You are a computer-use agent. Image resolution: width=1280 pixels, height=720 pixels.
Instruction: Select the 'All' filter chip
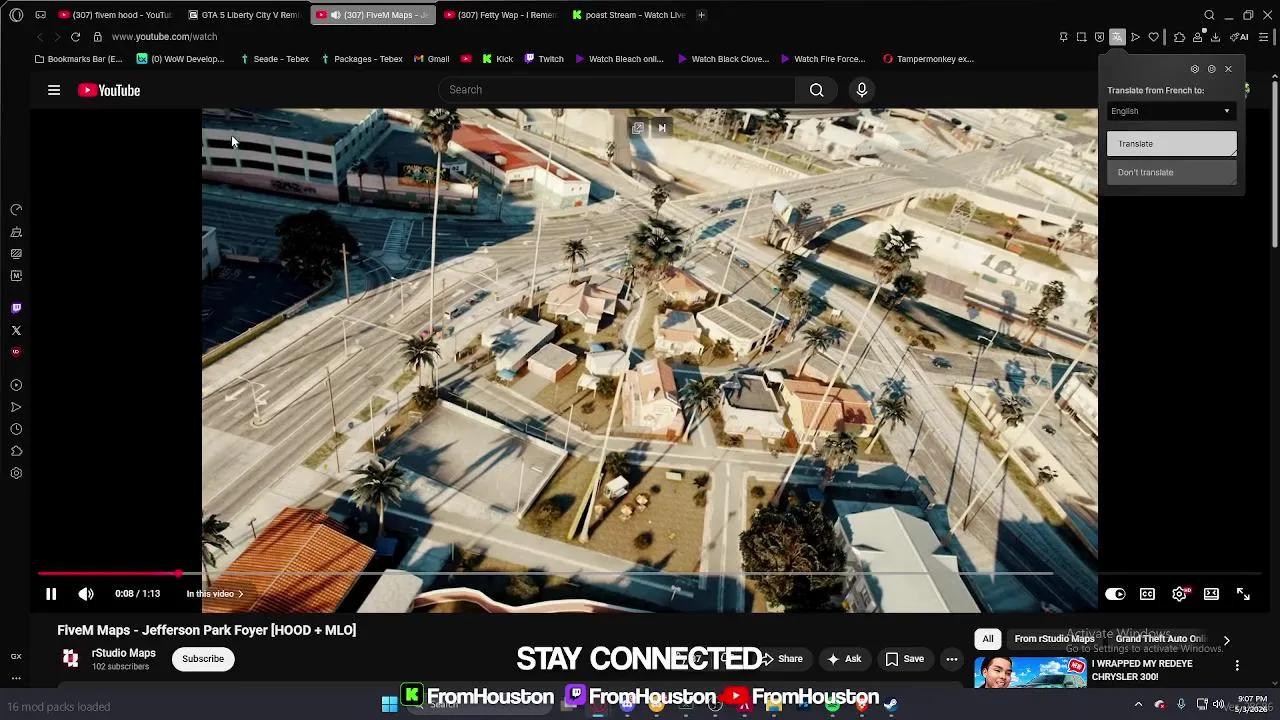click(988, 639)
